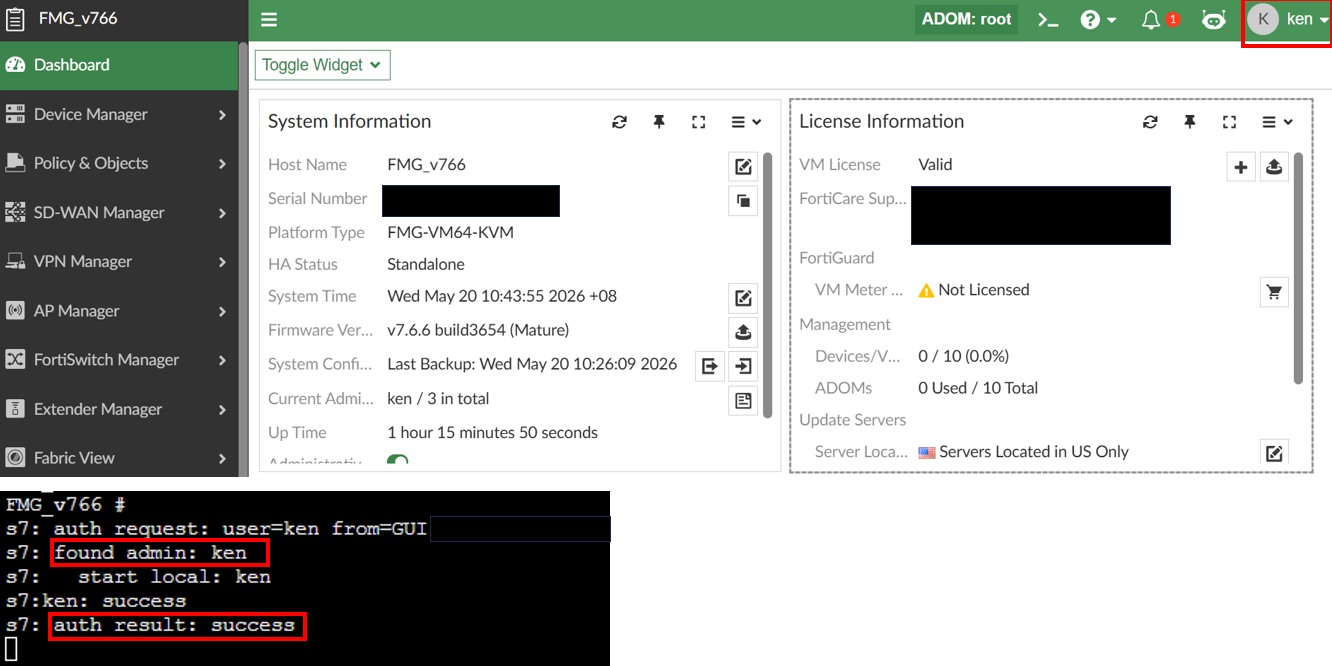Pin the License Information widget
Image resolution: width=1332 pixels, height=666 pixels.
[x=1189, y=122]
